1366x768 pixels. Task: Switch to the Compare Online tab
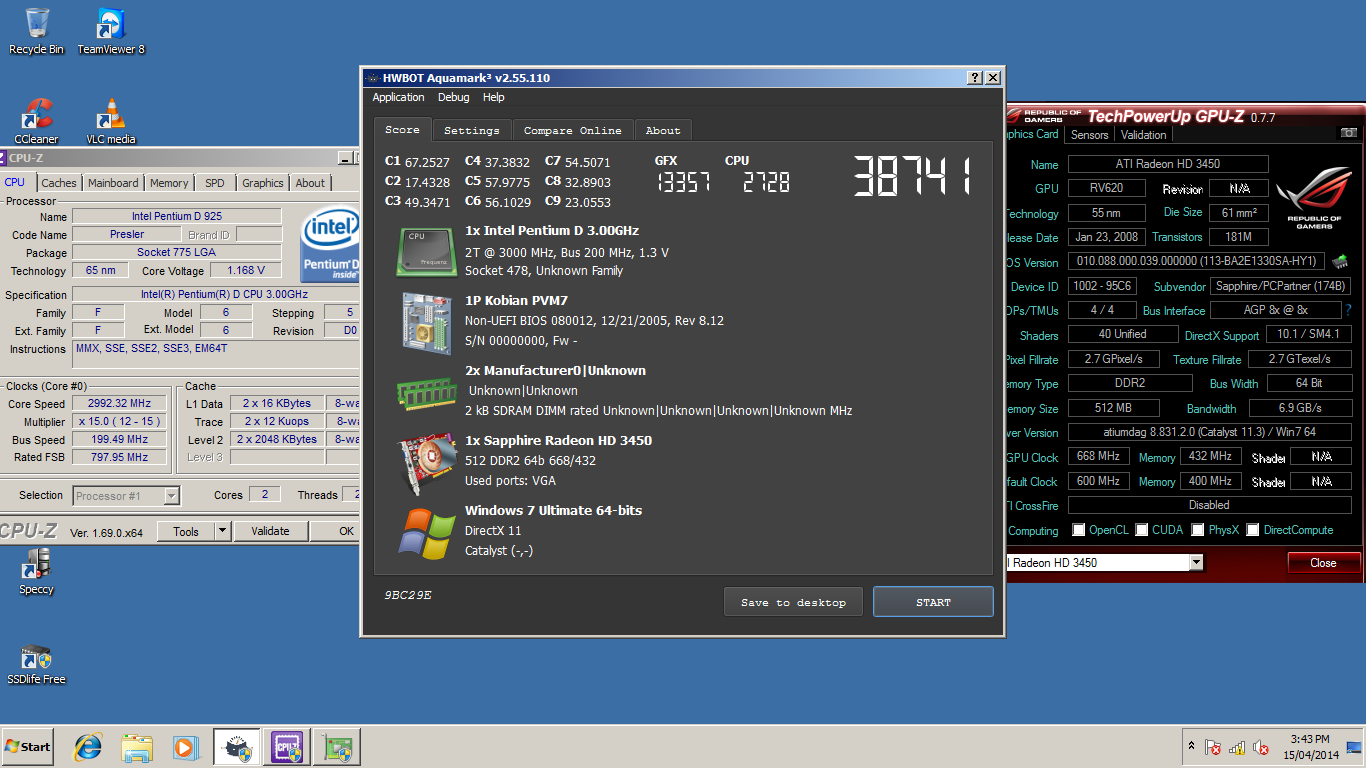573,131
